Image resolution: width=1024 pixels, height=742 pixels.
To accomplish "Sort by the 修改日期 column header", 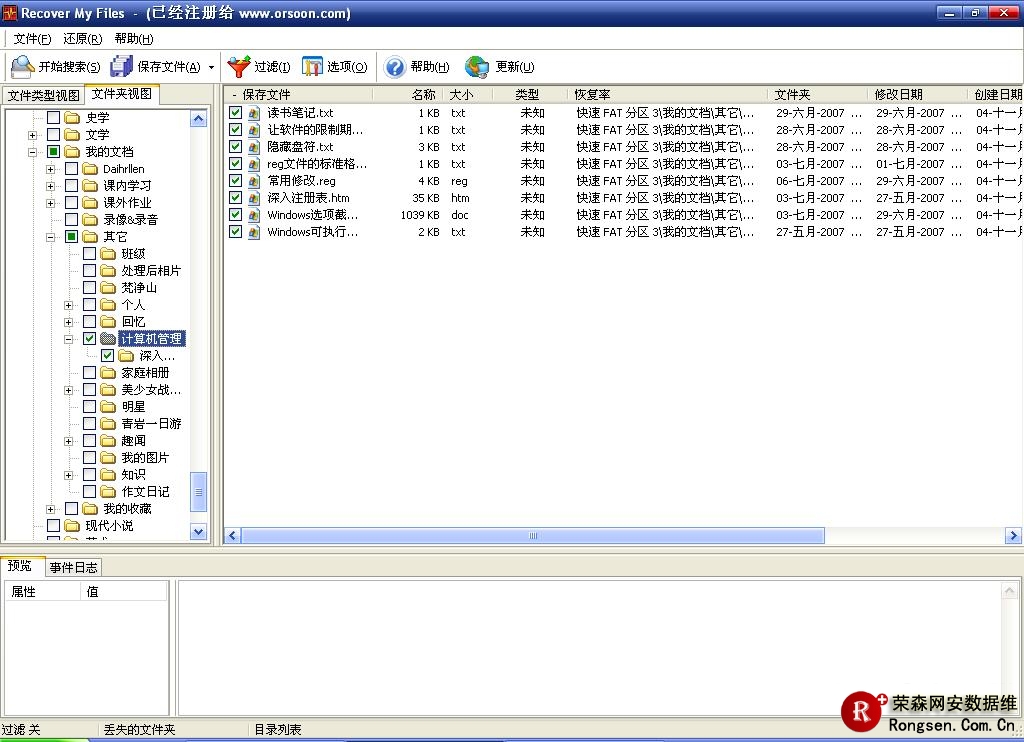I will [898, 95].
